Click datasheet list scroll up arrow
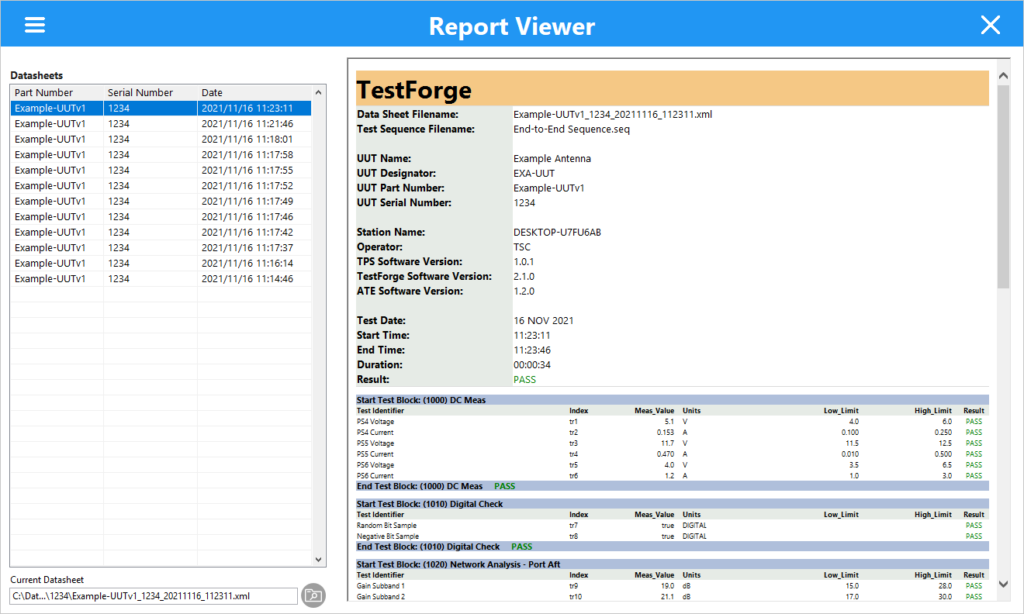Viewport: 1024px width, 614px height. pos(318,93)
